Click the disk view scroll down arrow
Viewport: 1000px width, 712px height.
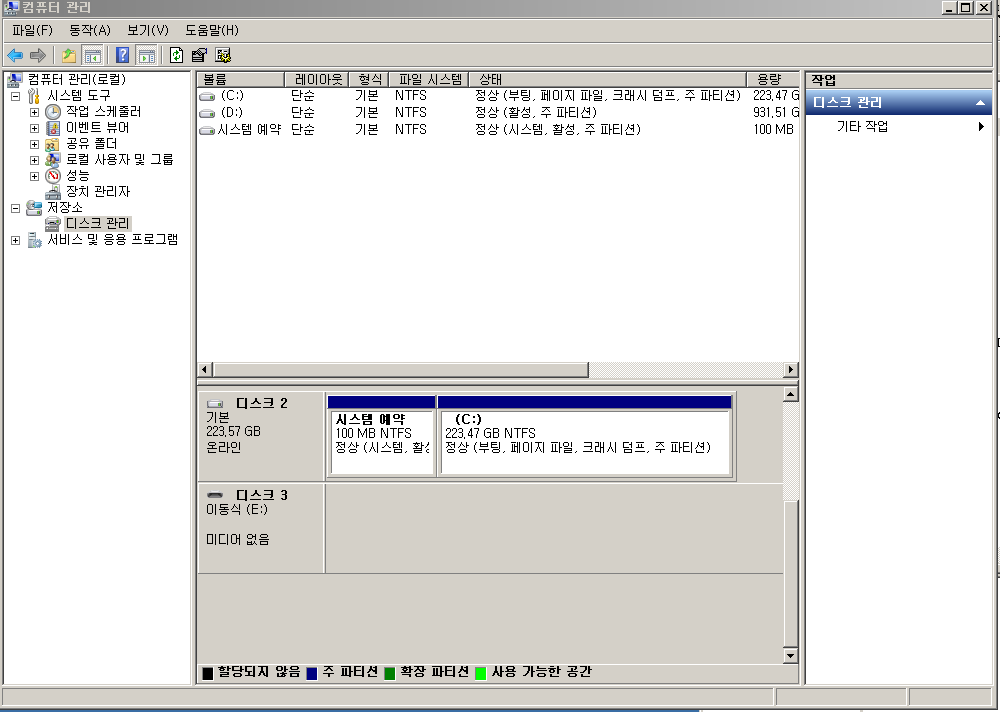[x=790, y=655]
